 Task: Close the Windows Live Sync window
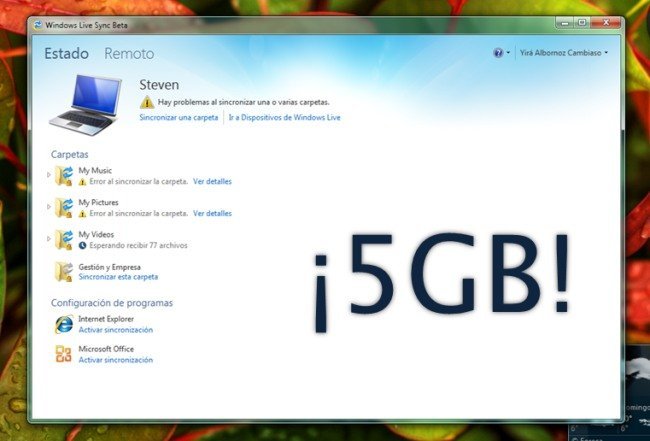[606, 23]
